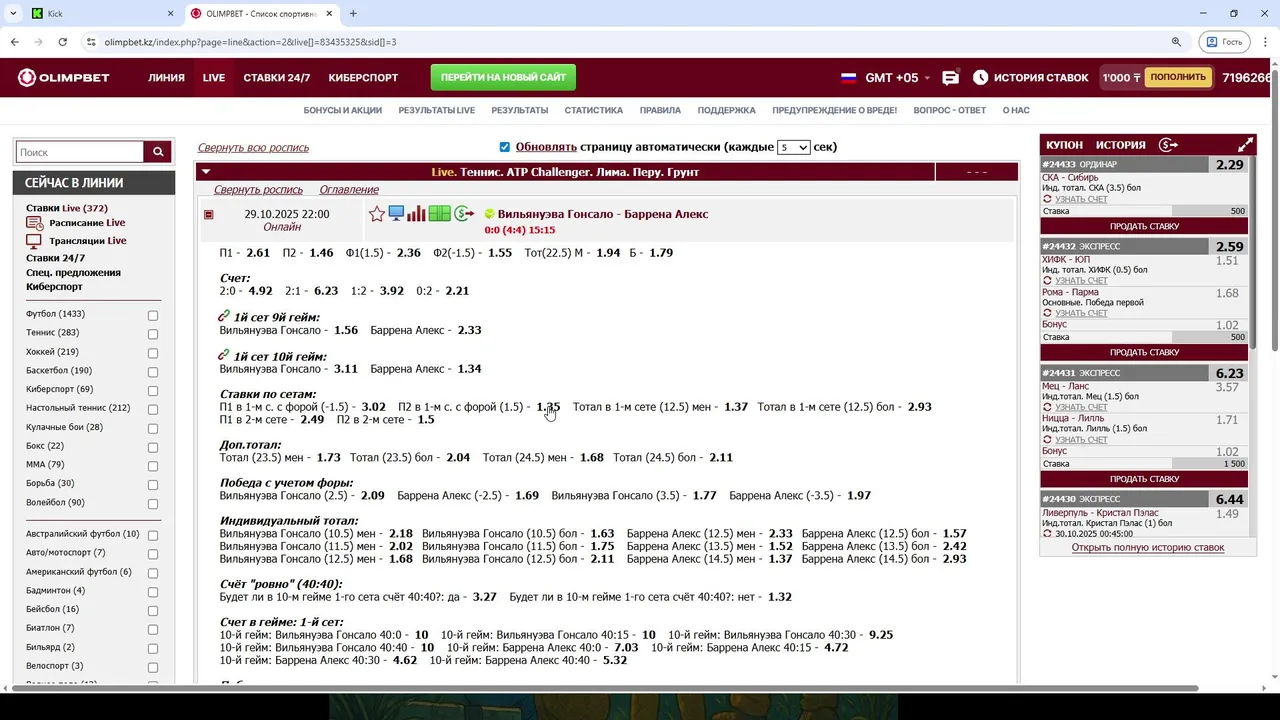Click Свернуть роспись link
Image resolution: width=1280 pixels, height=720 pixels.
point(258,189)
